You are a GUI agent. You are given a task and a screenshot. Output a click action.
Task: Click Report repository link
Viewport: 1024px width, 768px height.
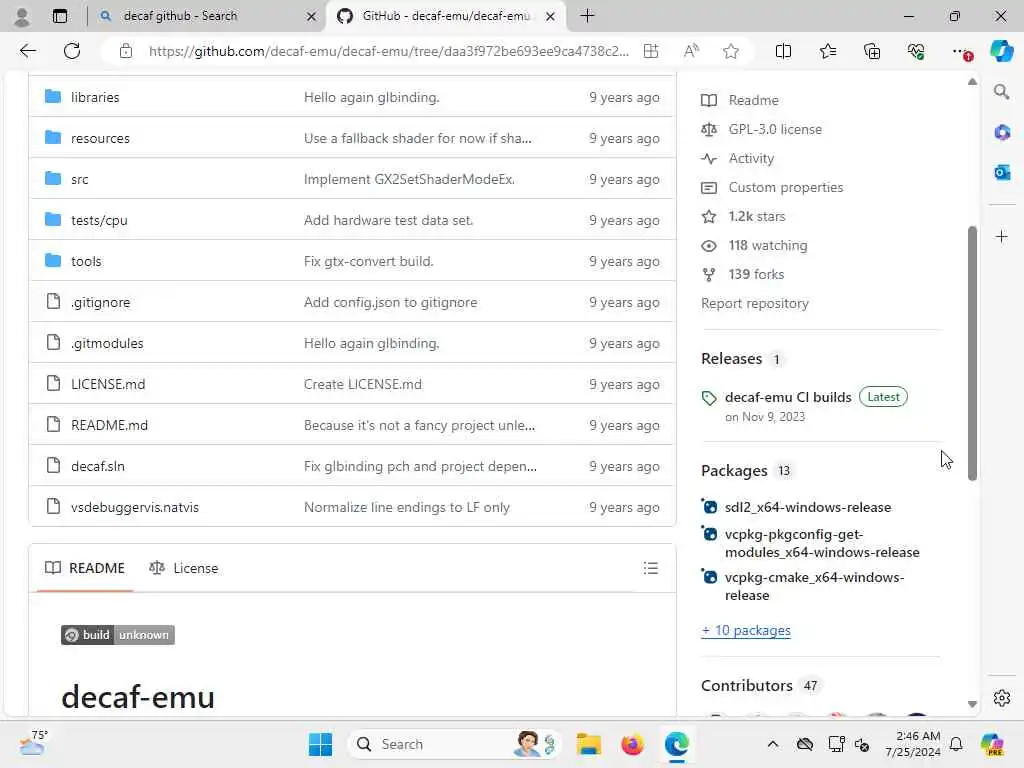754,304
